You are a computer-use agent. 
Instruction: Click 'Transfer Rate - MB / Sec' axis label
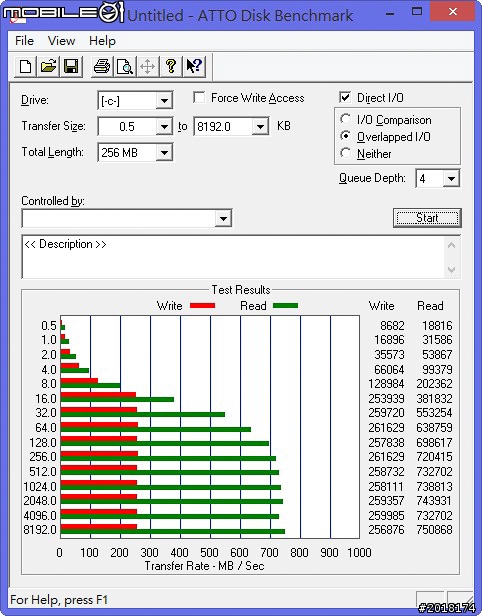click(x=204, y=566)
